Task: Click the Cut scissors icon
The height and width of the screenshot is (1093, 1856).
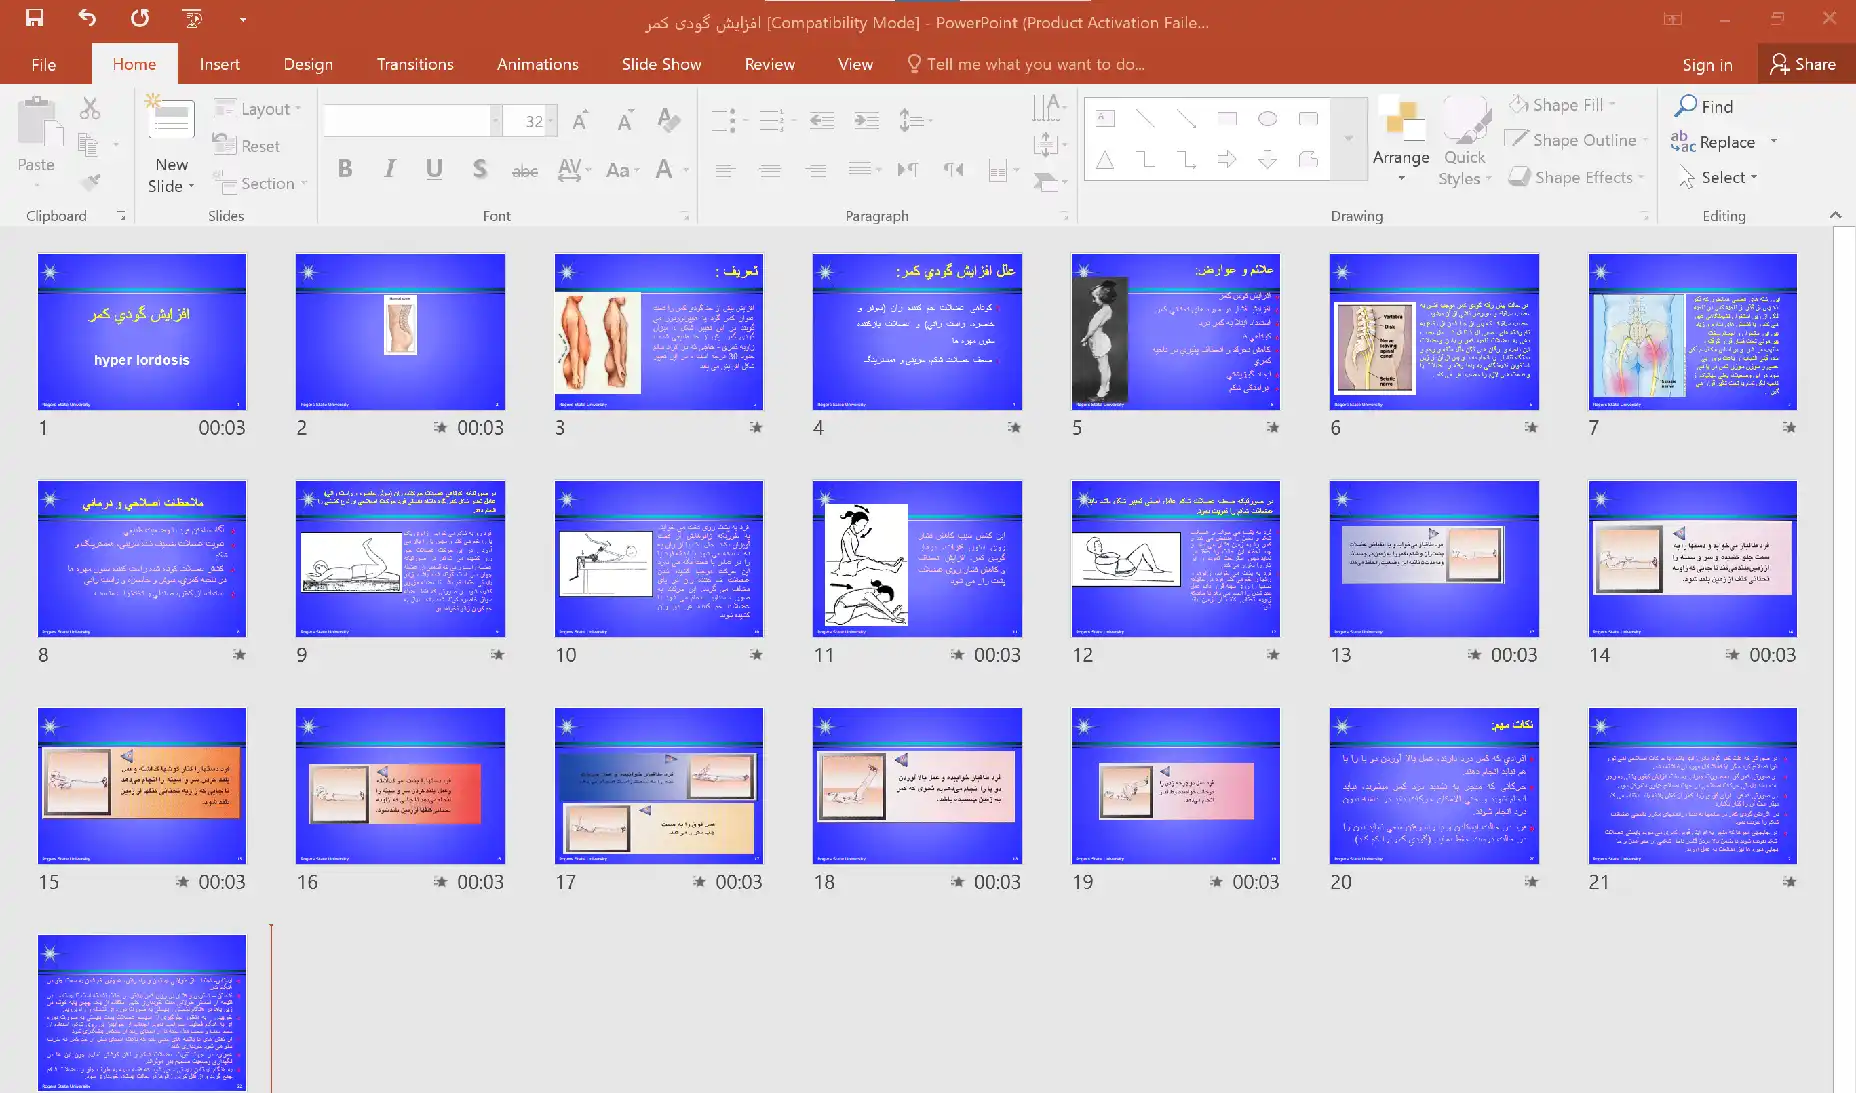Action: click(90, 108)
